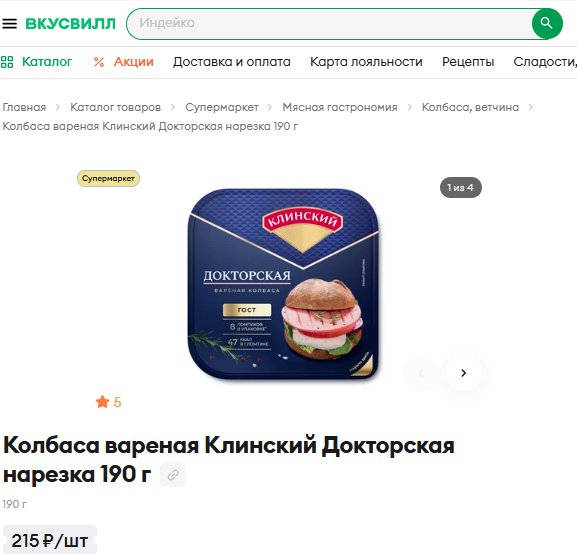This screenshot has height=554, width=577.
Task: Show next product photo with right arrow
Action: tap(464, 373)
